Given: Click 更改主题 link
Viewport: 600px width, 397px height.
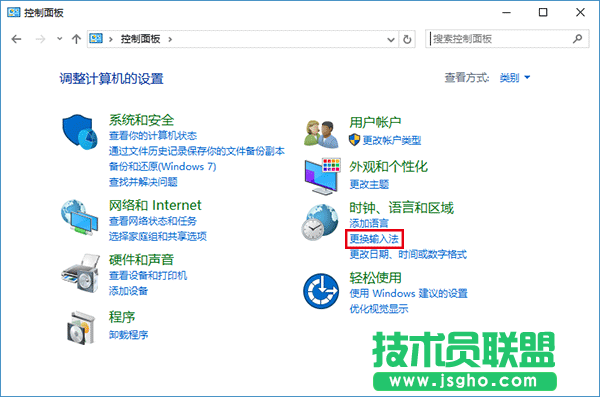Looking at the screenshot, I should click(x=369, y=185).
